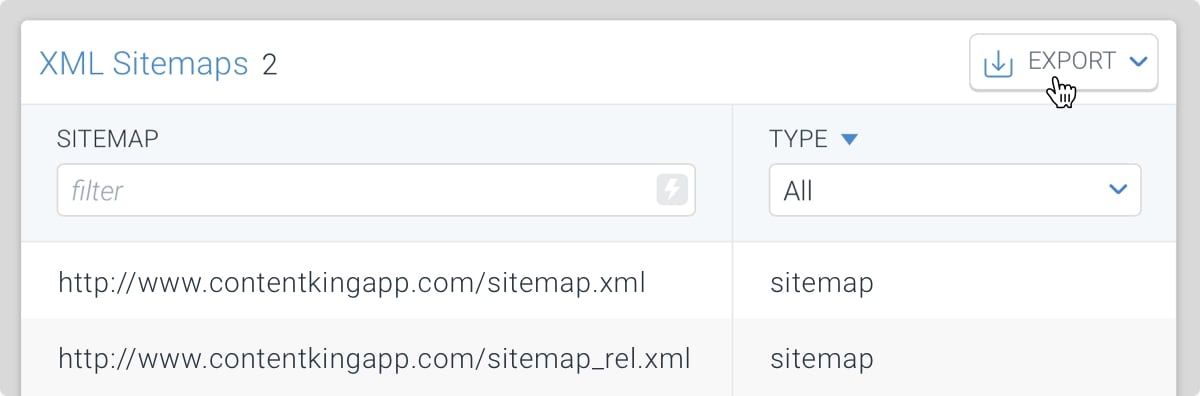Click into the SITEMAP filter input
Screen dimensions: 1200x396
pos(376,190)
